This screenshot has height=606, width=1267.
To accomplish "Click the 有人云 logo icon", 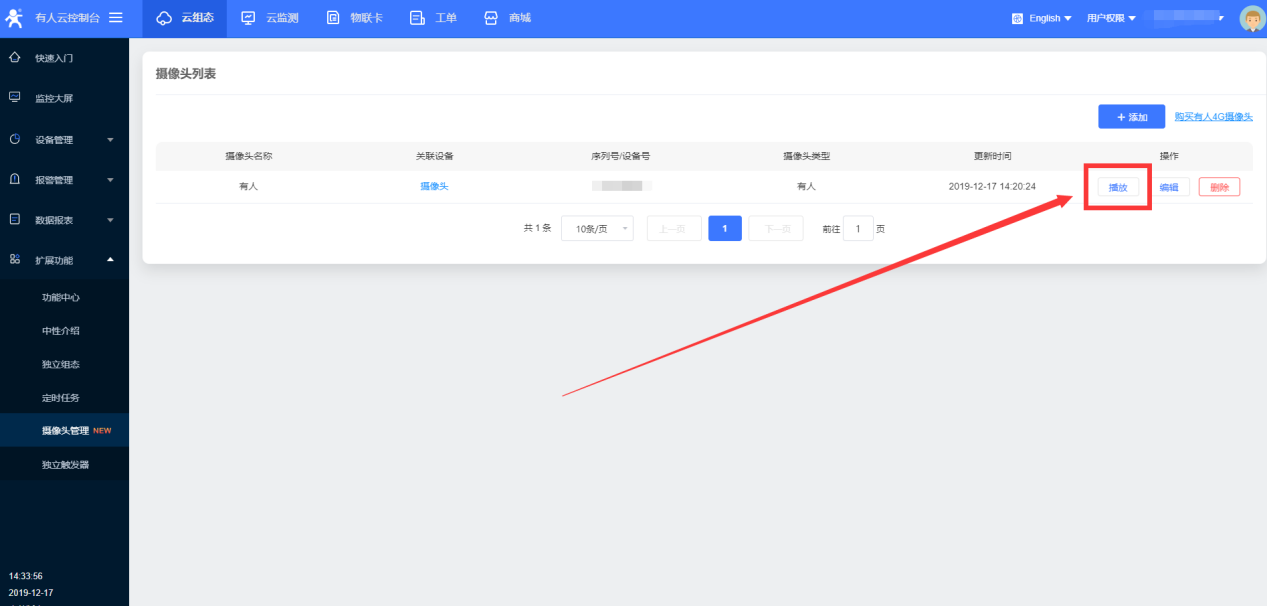I will pos(15,18).
